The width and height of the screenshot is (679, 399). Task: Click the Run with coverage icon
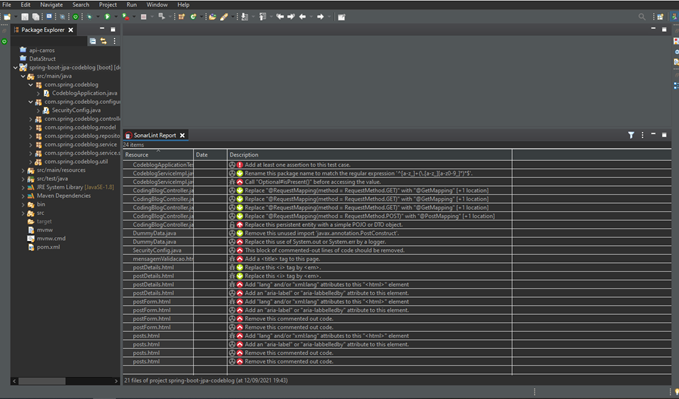pyautogui.click(x=125, y=17)
